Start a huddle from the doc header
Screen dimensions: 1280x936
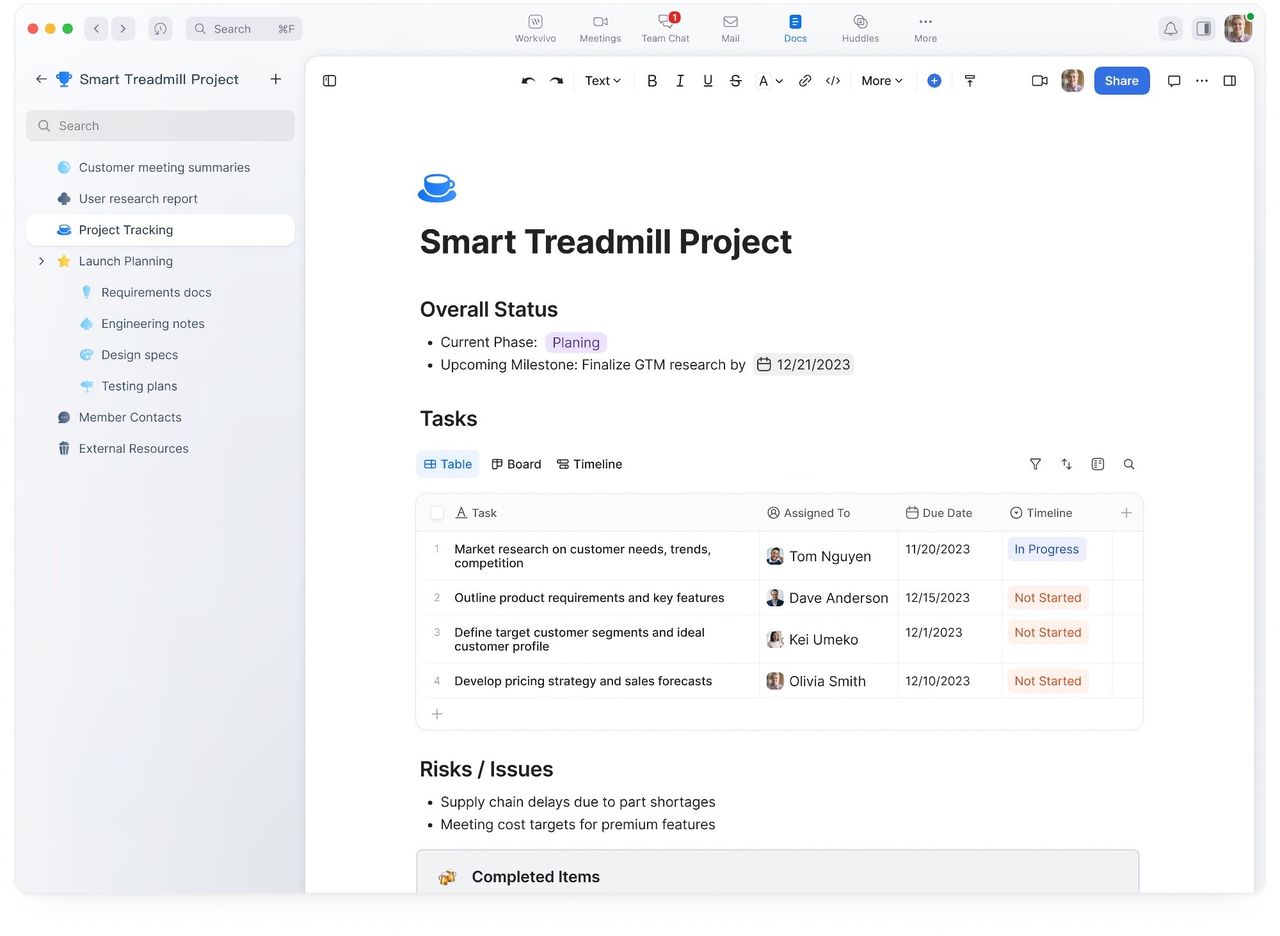(1039, 81)
